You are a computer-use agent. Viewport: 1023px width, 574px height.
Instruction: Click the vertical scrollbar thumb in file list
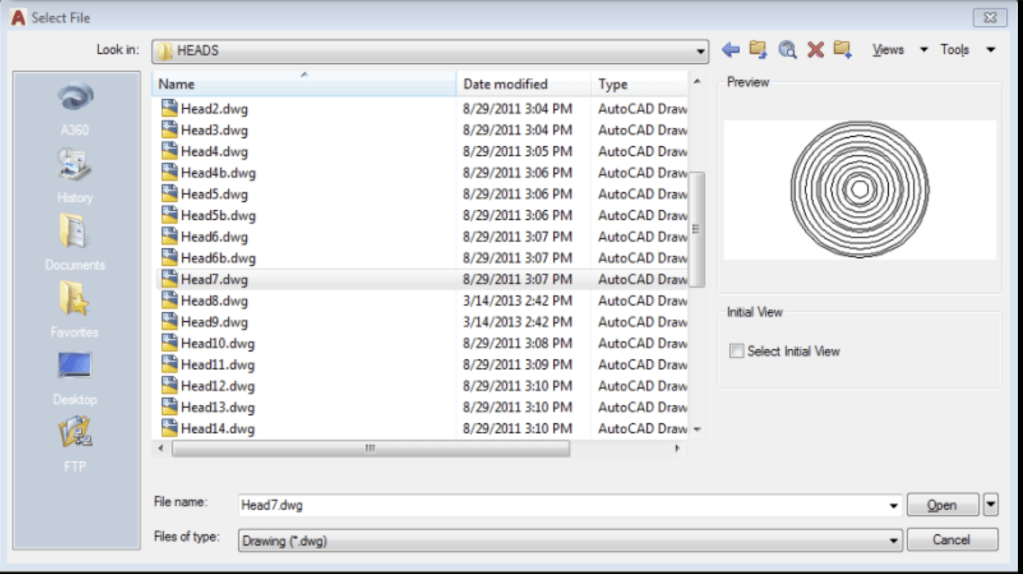697,229
